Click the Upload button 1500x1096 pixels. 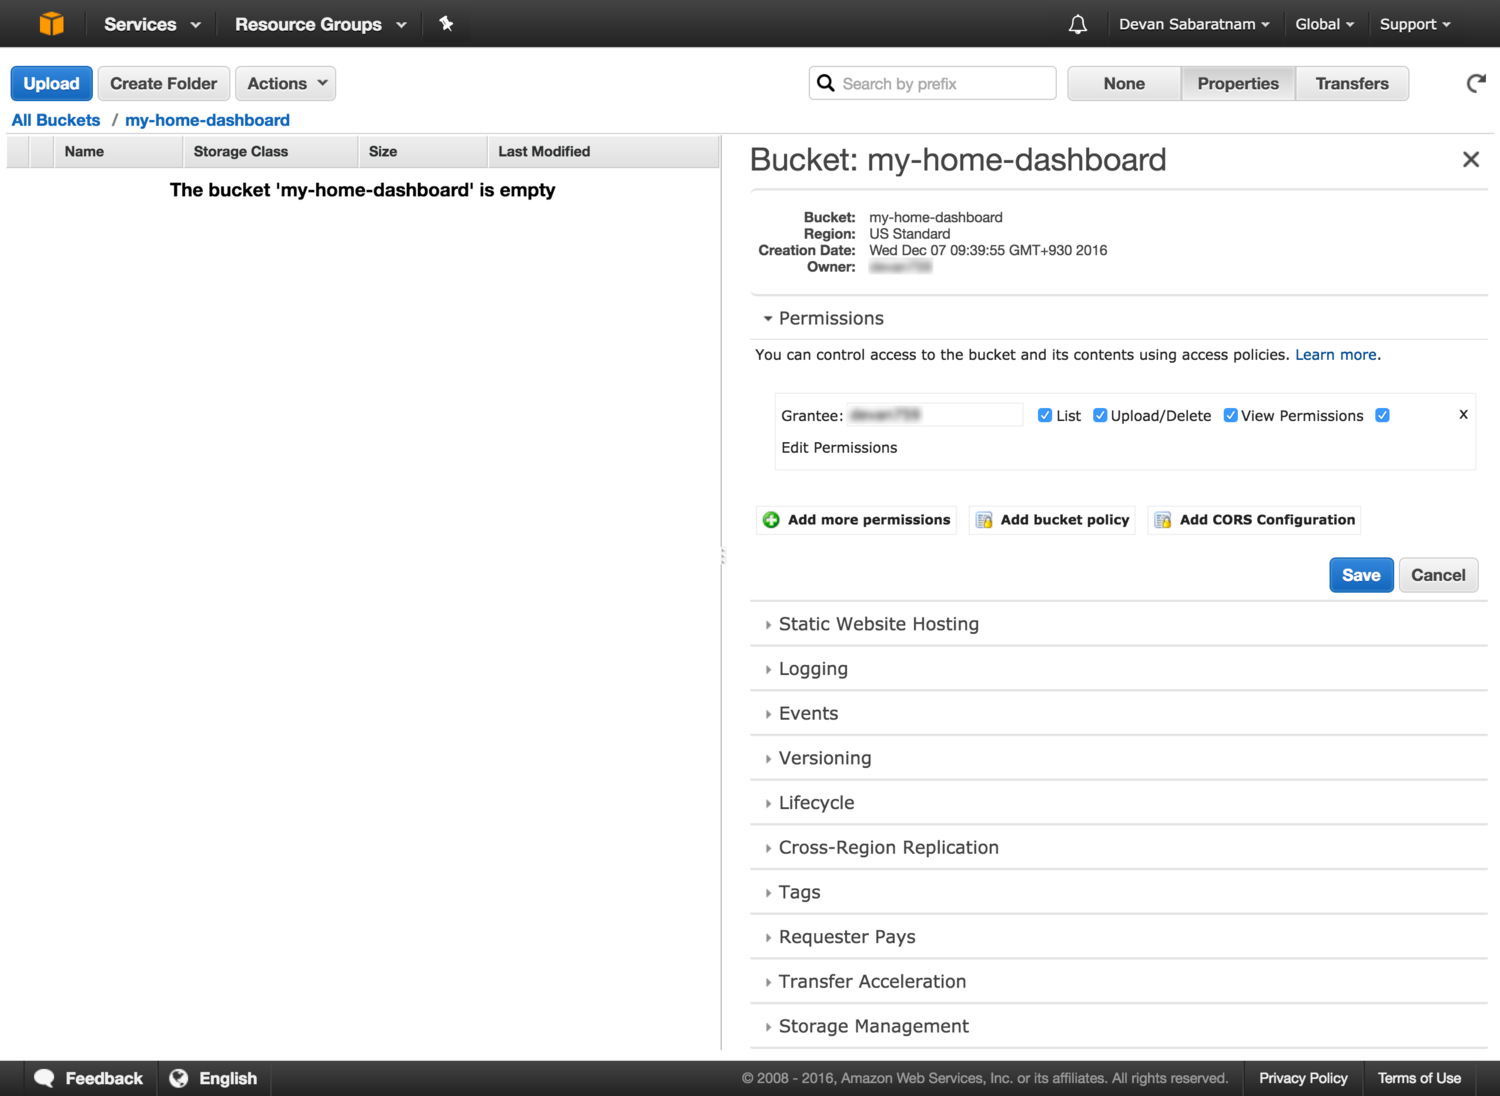point(52,84)
